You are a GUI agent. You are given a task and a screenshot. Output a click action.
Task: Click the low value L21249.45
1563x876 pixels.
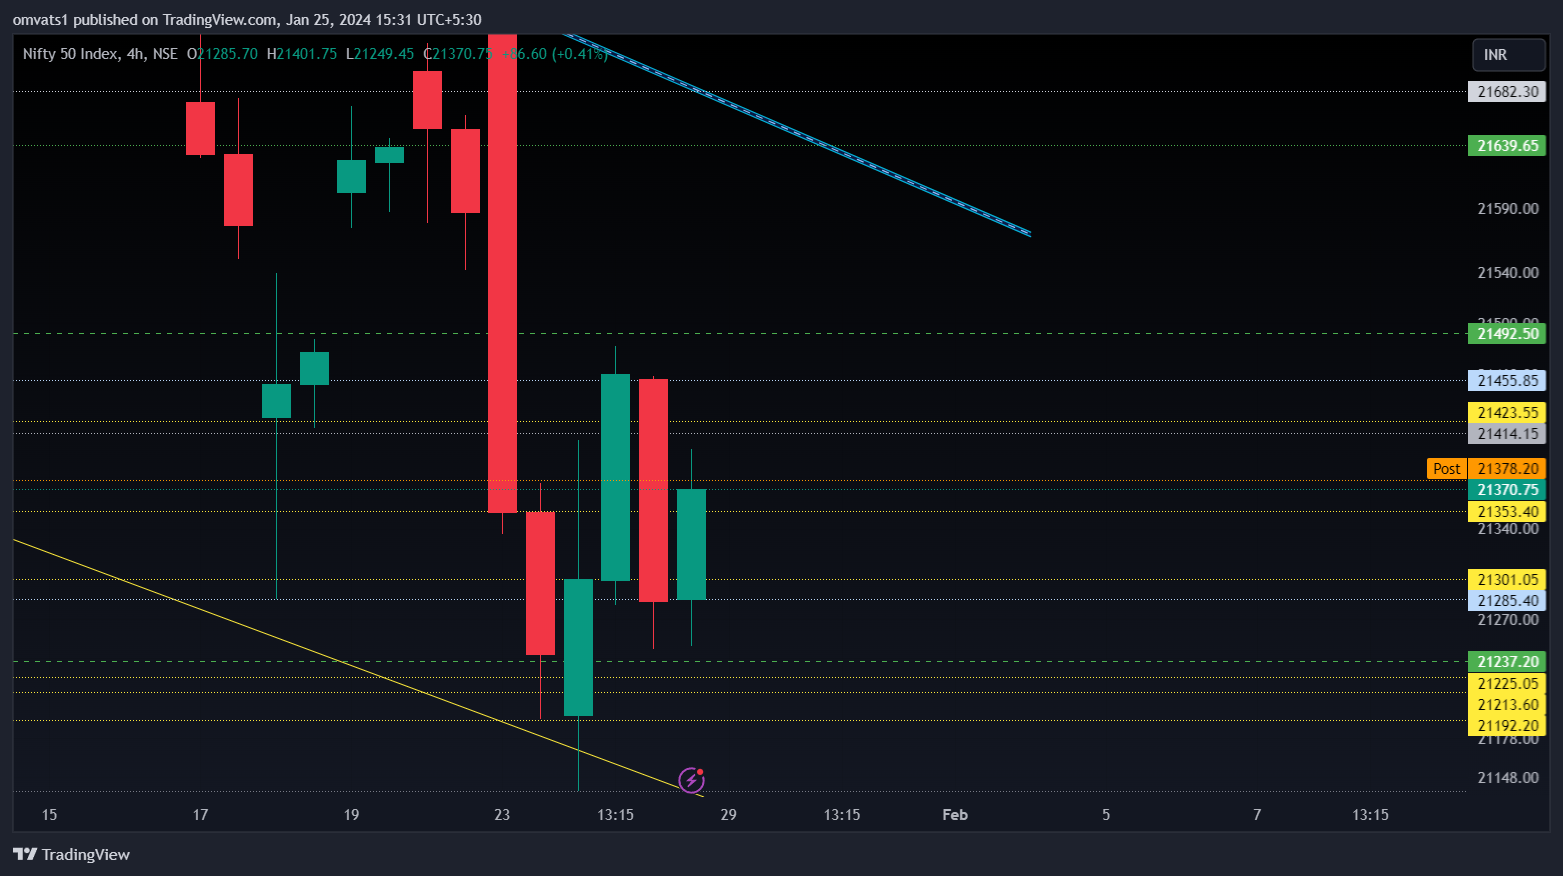click(x=380, y=54)
